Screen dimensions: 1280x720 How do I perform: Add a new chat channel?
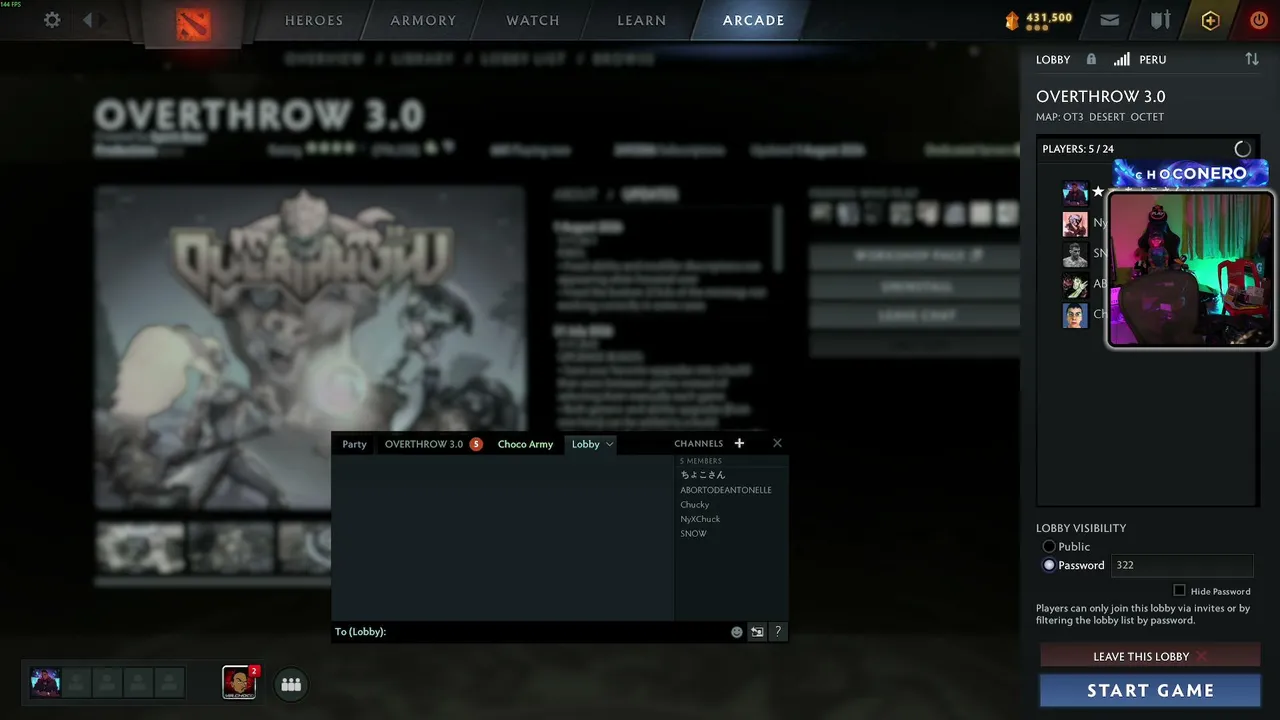[739, 443]
